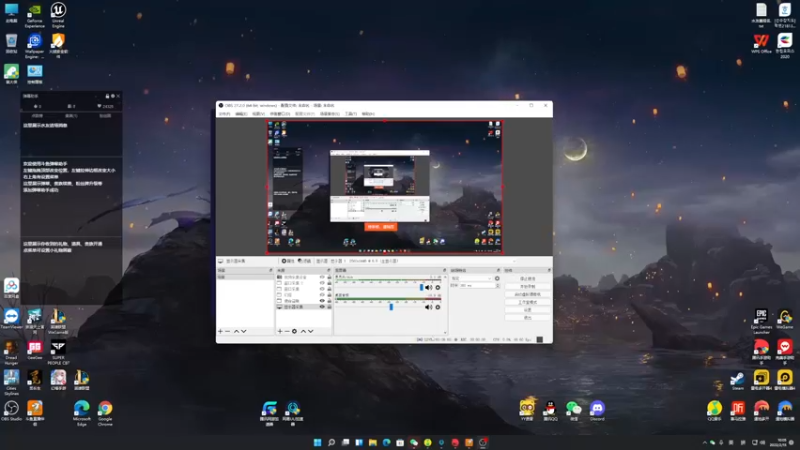800x450 pixels.
Task: Toggle visibility of 显示器采集 source
Action: (322, 307)
